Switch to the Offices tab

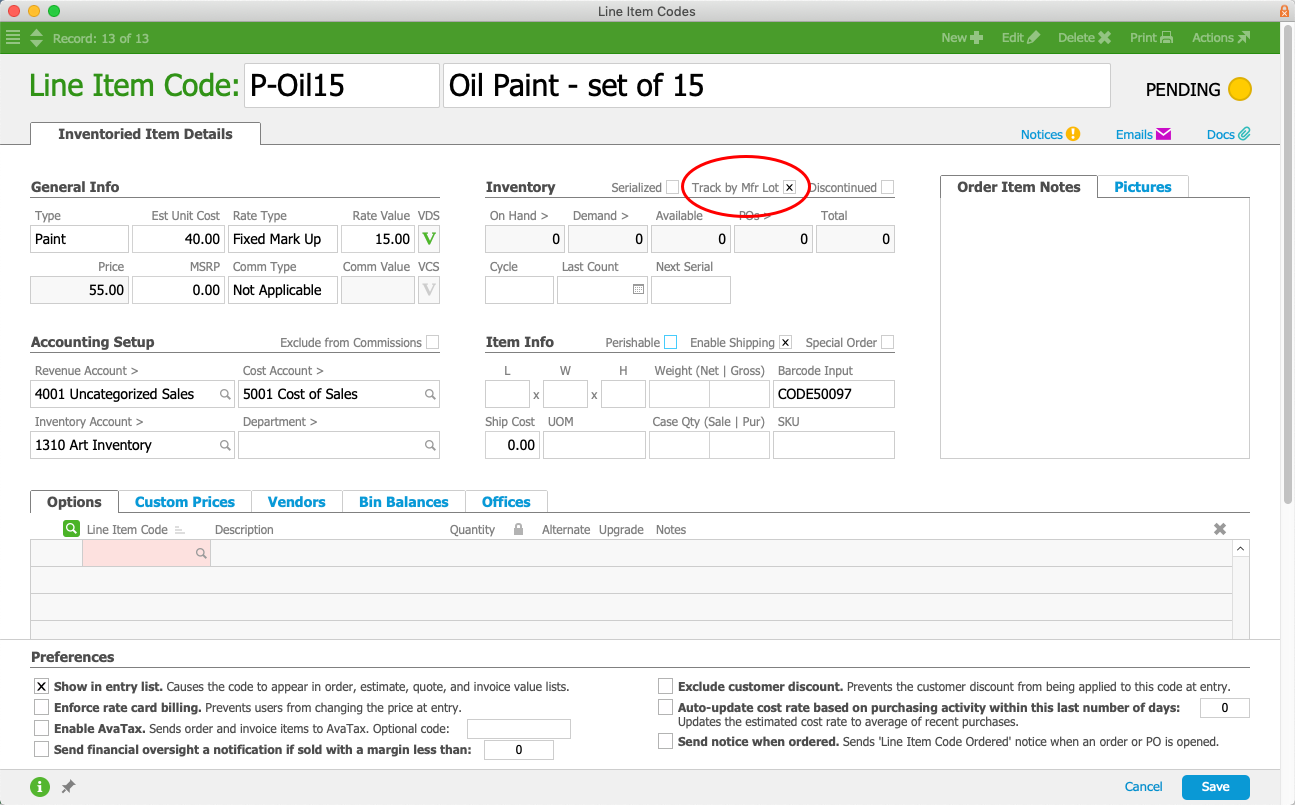point(506,502)
